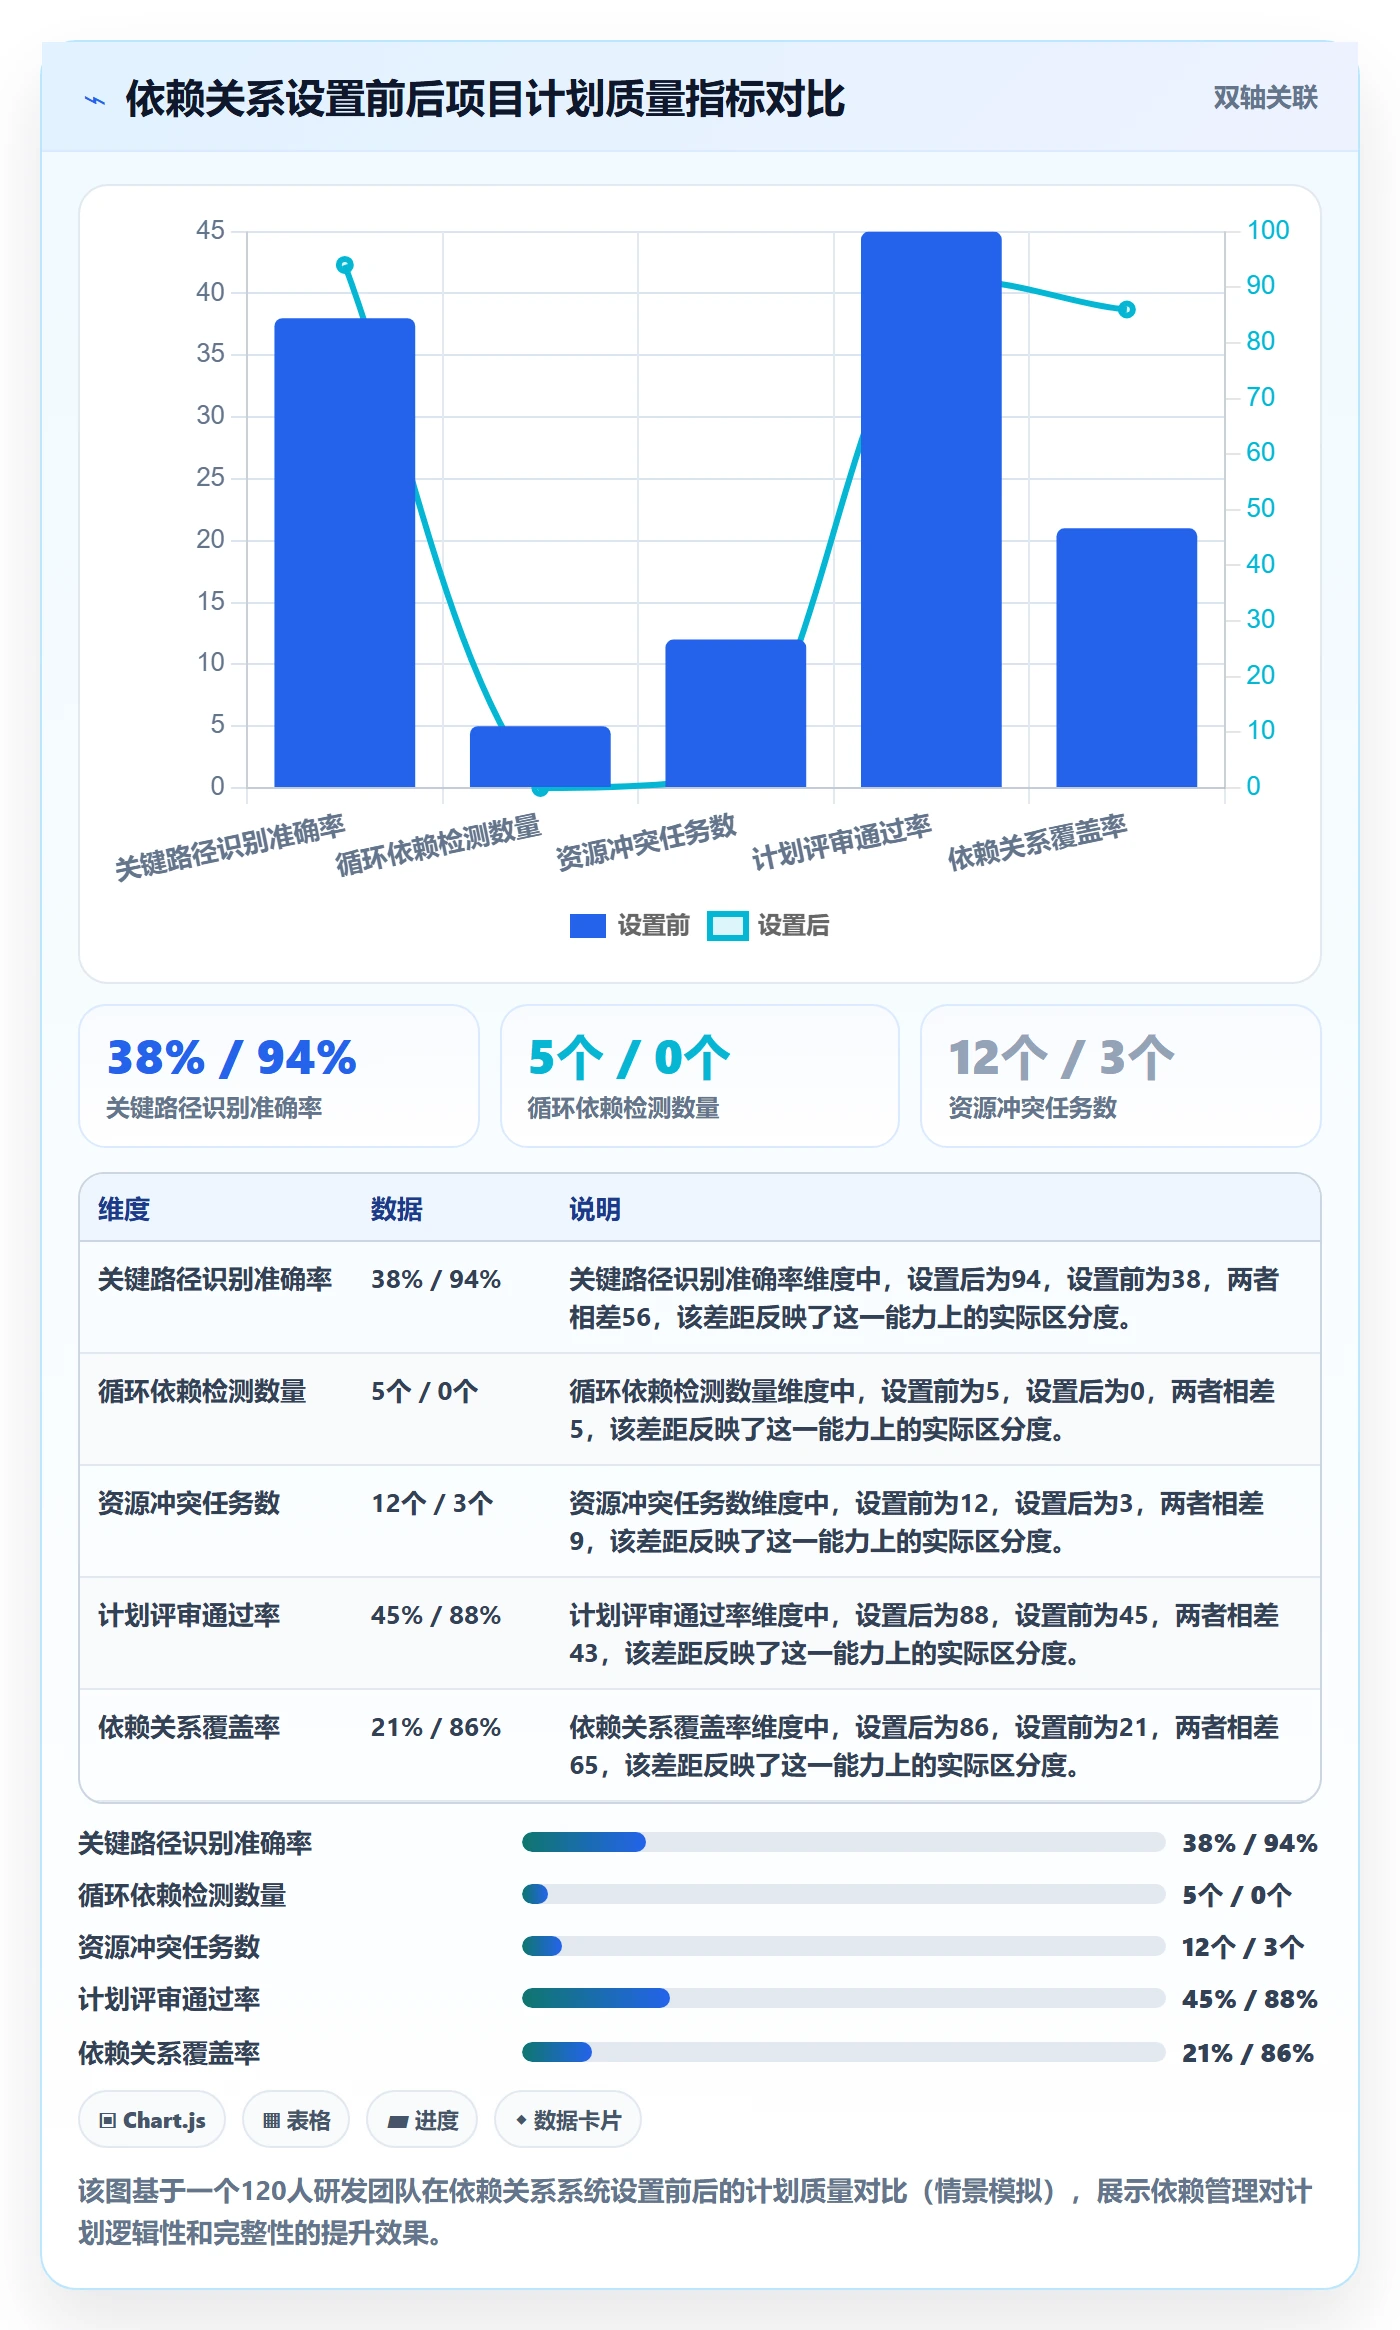Click line point above 依赖关系覆盖率 bar

(x=1127, y=310)
